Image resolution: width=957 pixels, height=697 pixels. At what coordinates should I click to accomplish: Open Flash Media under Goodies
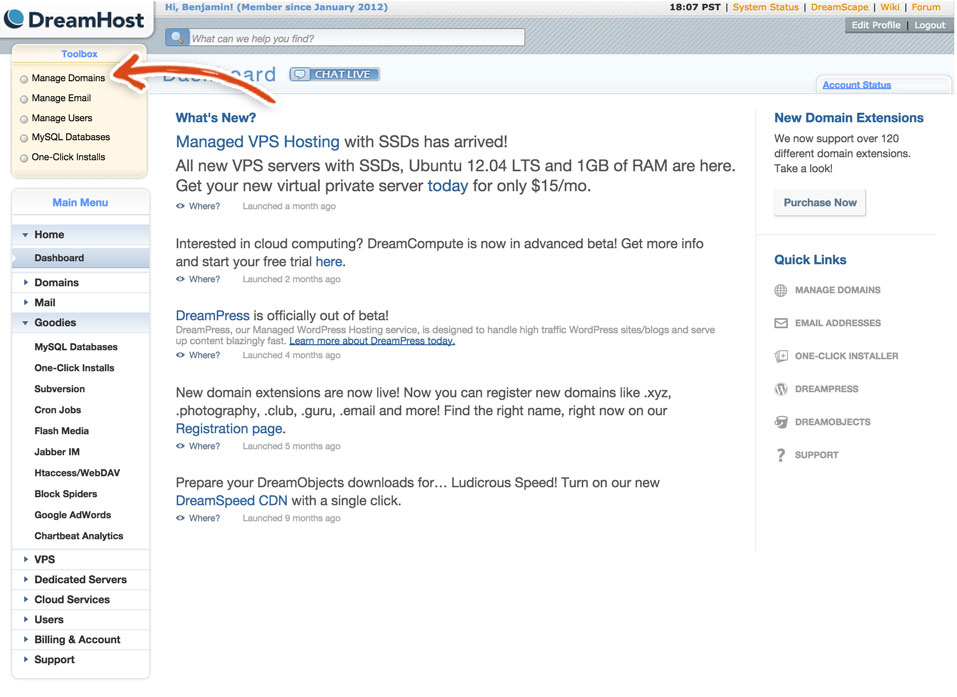(62, 432)
